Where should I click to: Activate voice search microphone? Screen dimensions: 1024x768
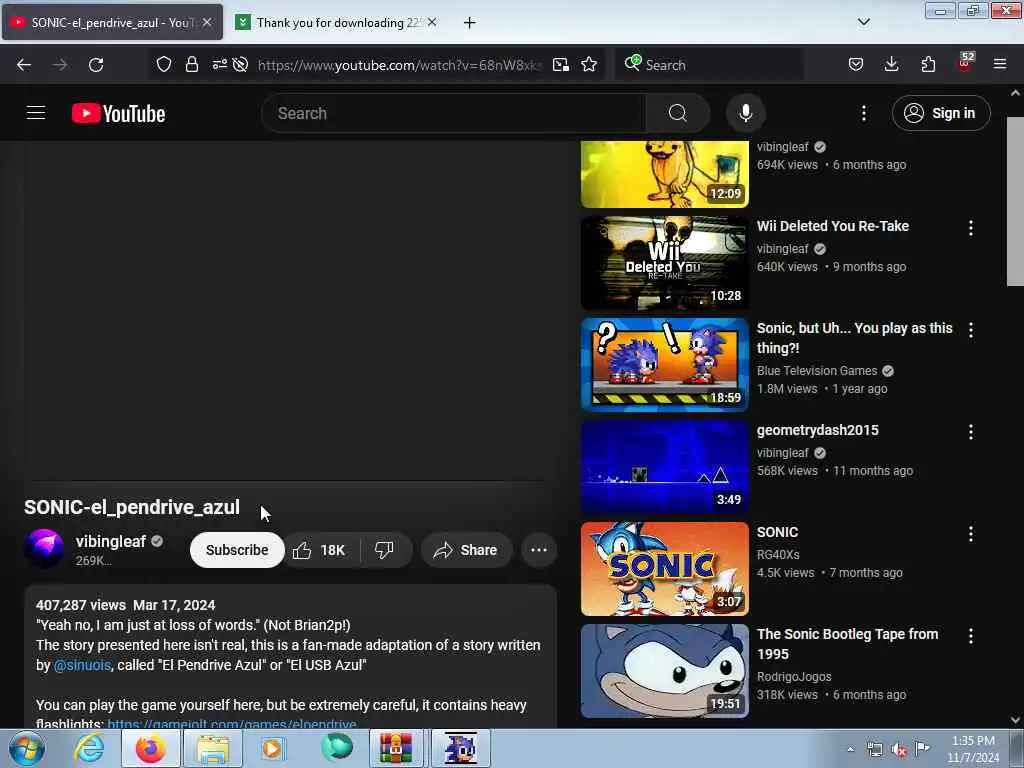point(745,113)
